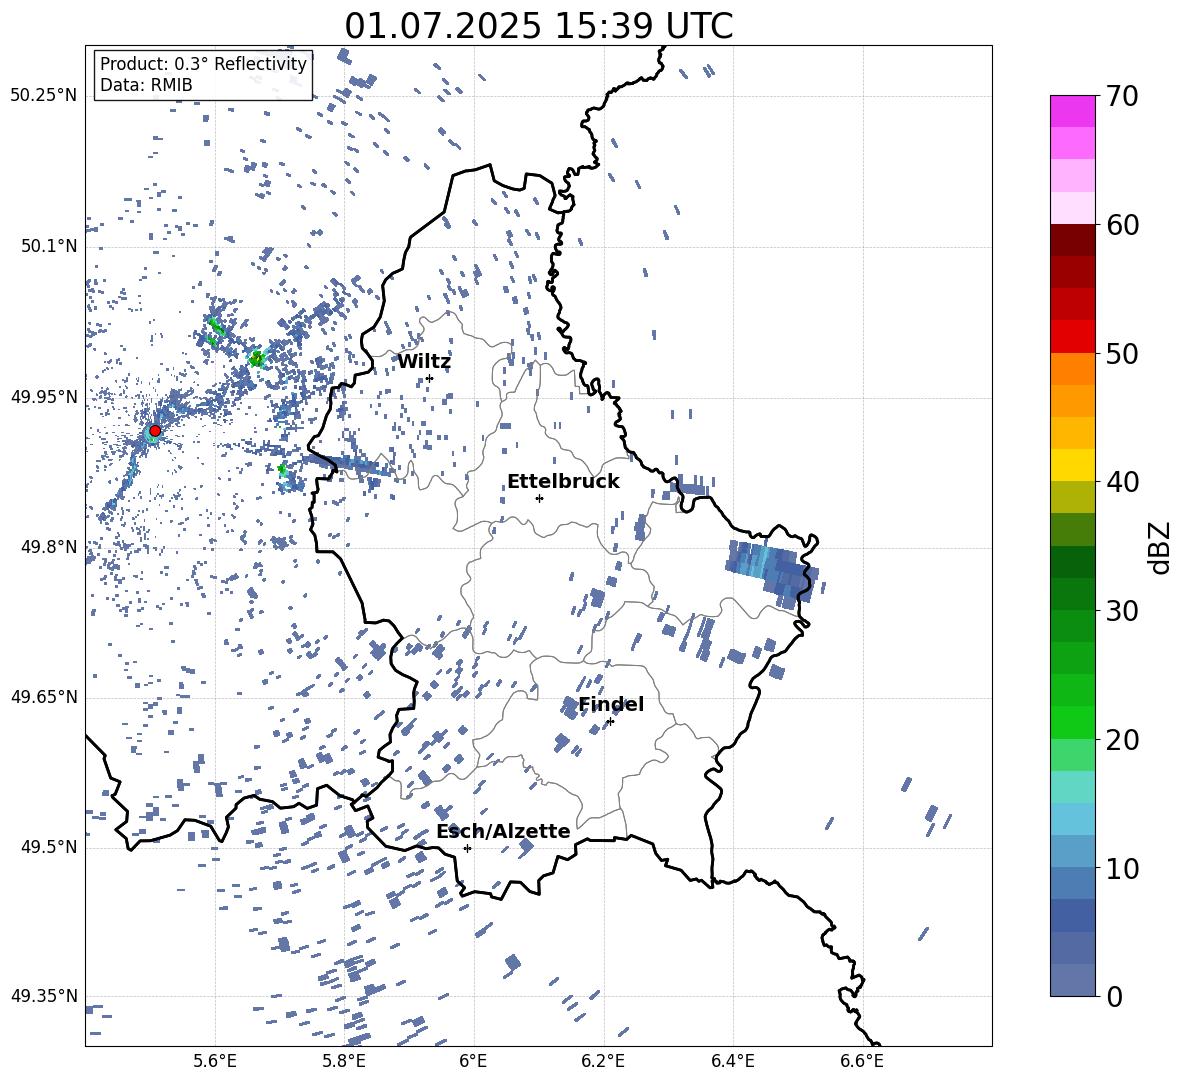Click the 49.5°N latitude label

pyautogui.click(x=48, y=847)
